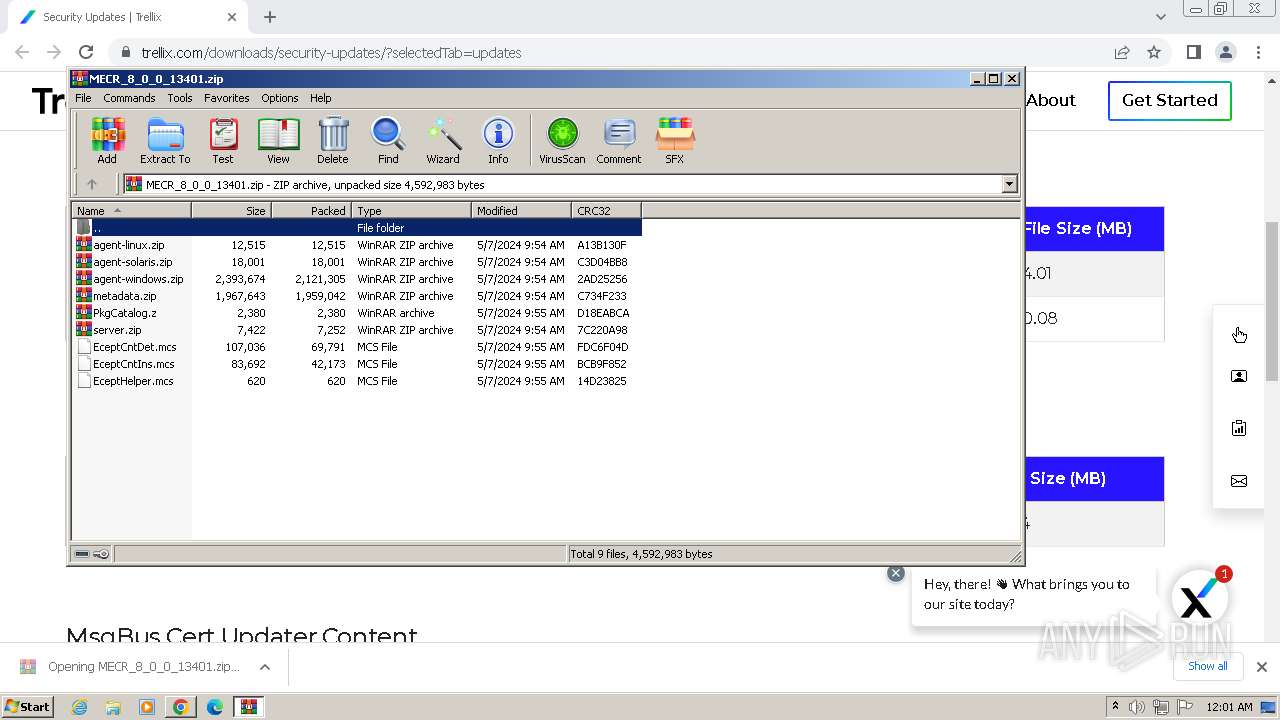1280x720 pixels.
Task: Expand the MECR download item chevron
Action: (265, 667)
